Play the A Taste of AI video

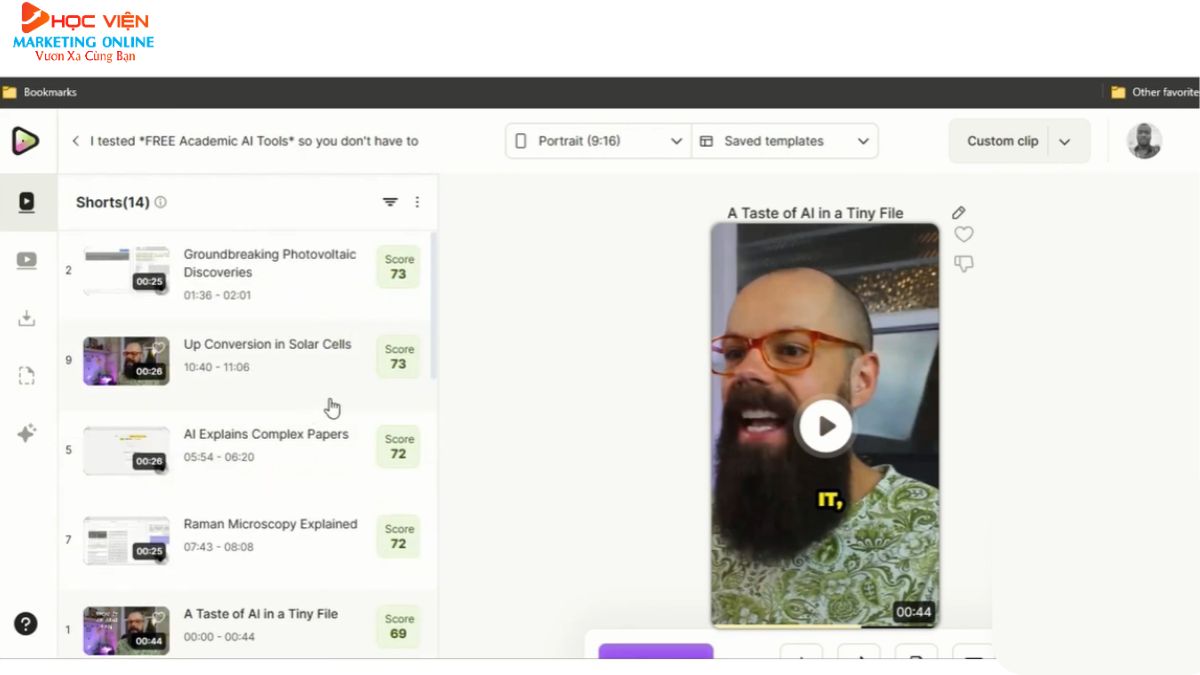coord(825,427)
